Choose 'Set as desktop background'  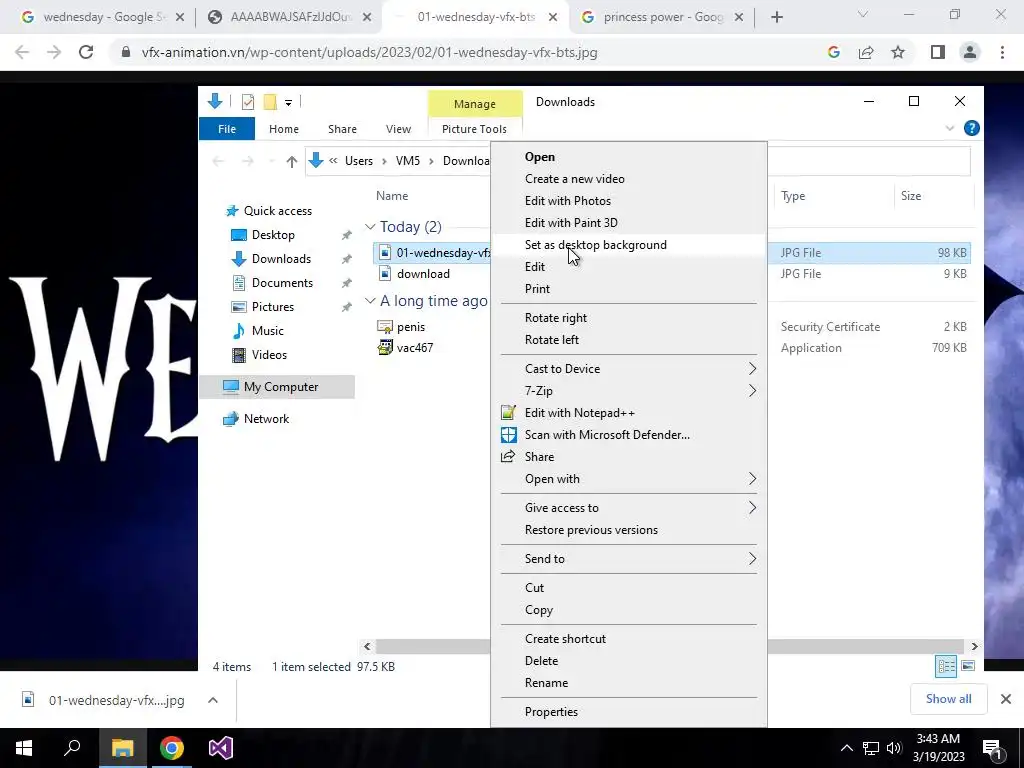click(x=629, y=245)
